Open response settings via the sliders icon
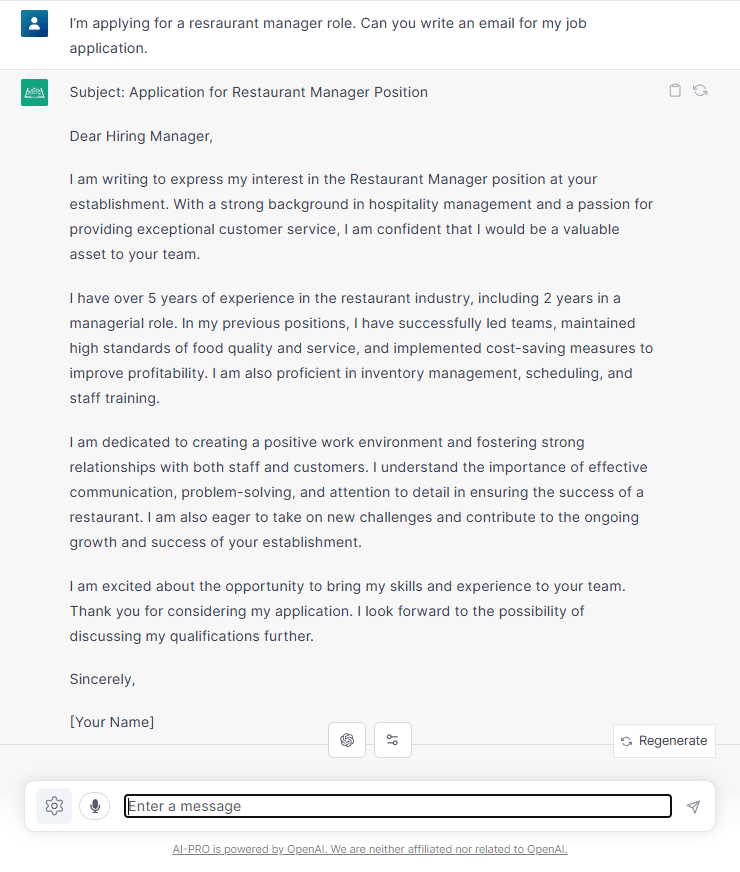 click(x=392, y=739)
